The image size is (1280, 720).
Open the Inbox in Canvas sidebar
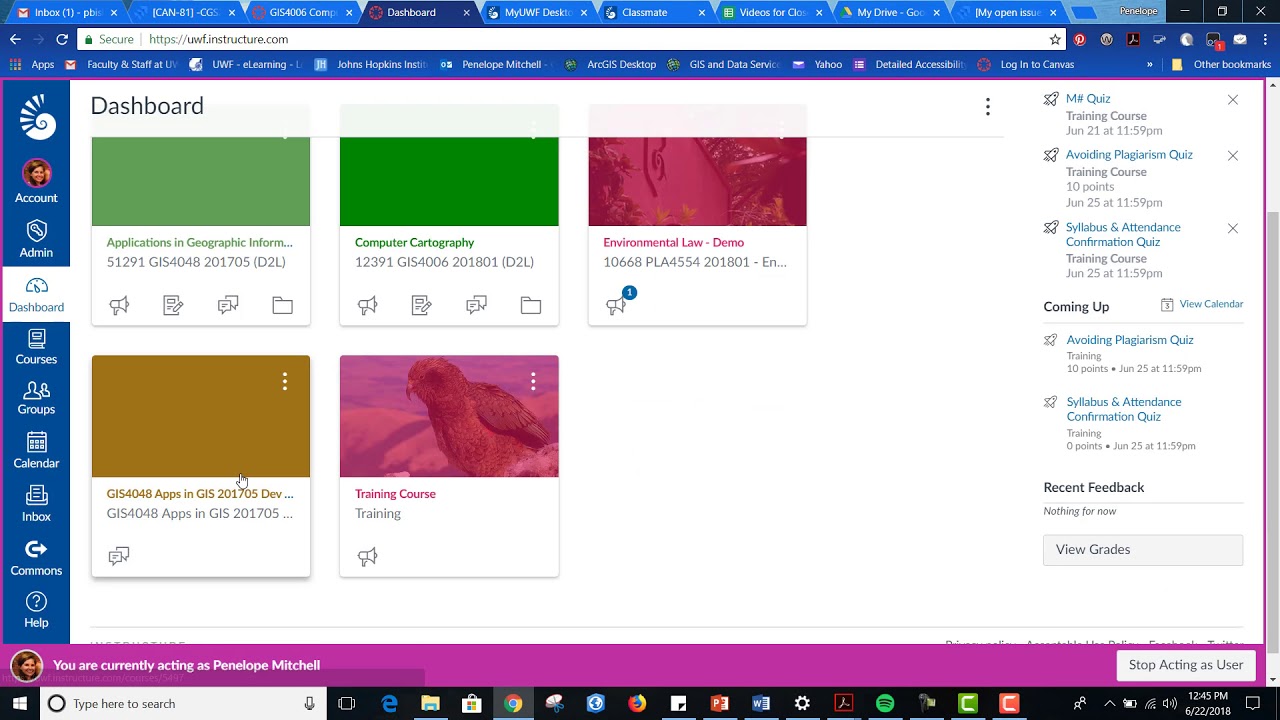coord(36,503)
